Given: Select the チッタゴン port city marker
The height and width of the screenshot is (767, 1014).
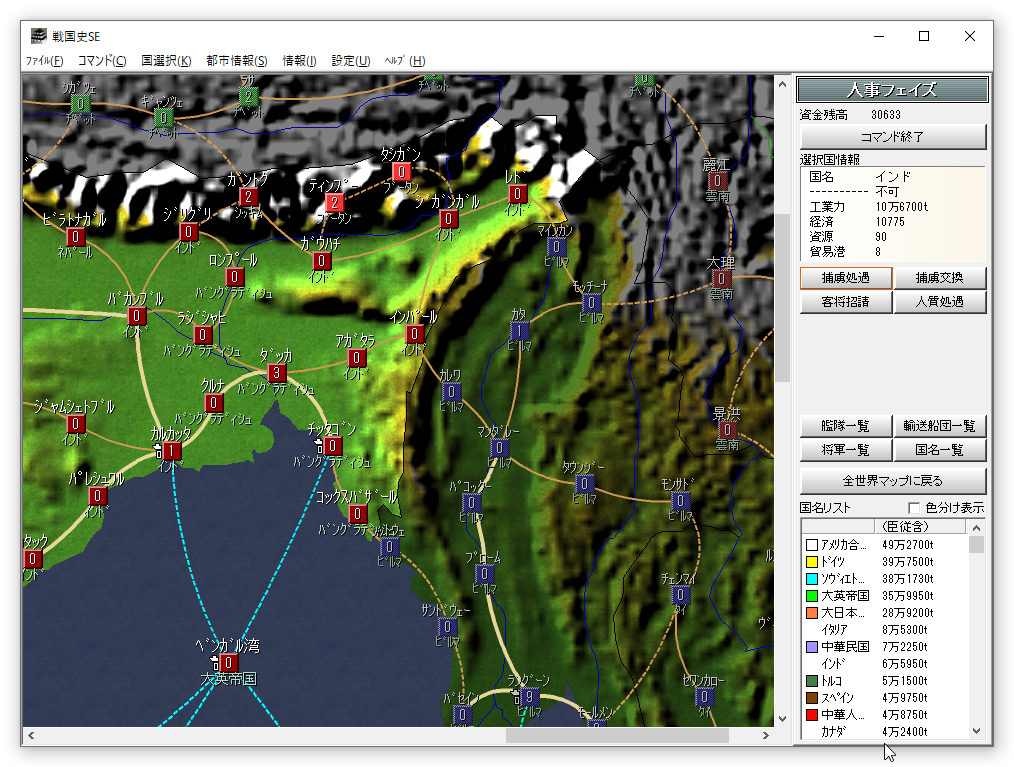Looking at the screenshot, I should [333, 446].
